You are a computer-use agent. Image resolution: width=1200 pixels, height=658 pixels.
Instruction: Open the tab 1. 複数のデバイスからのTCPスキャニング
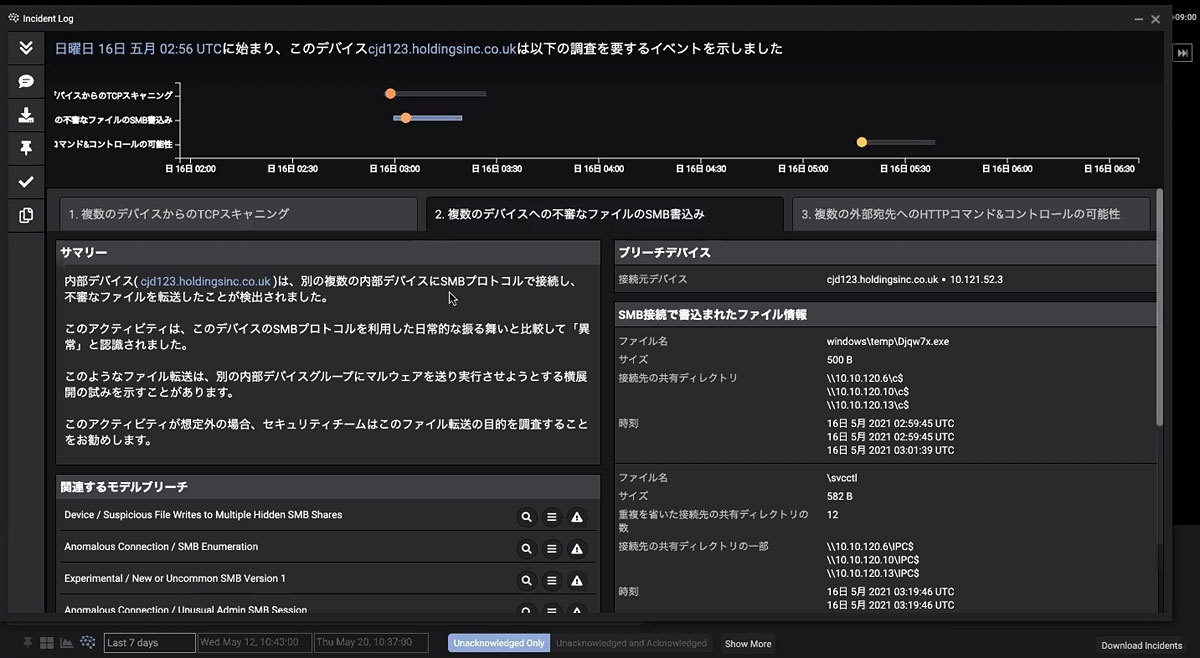(x=238, y=214)
